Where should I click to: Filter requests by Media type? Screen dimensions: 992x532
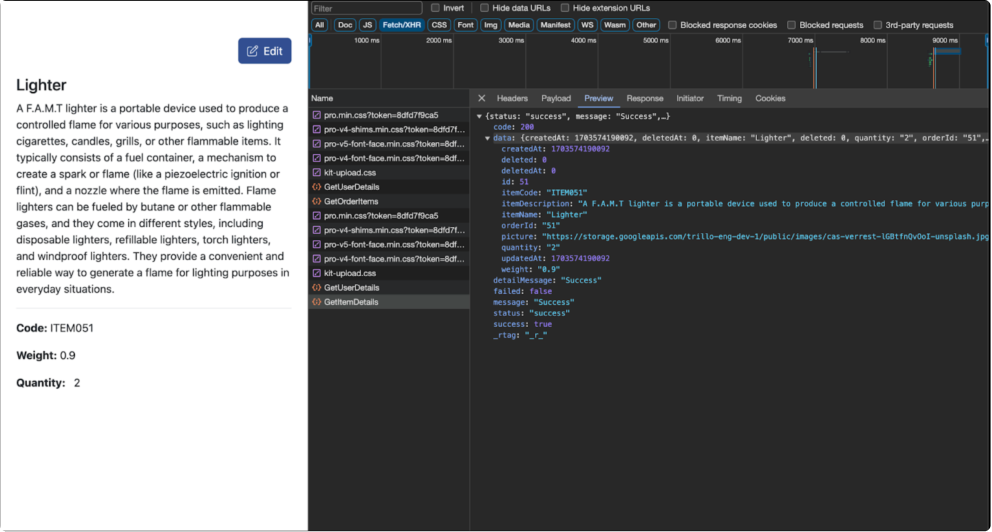[x=519, y=25]
